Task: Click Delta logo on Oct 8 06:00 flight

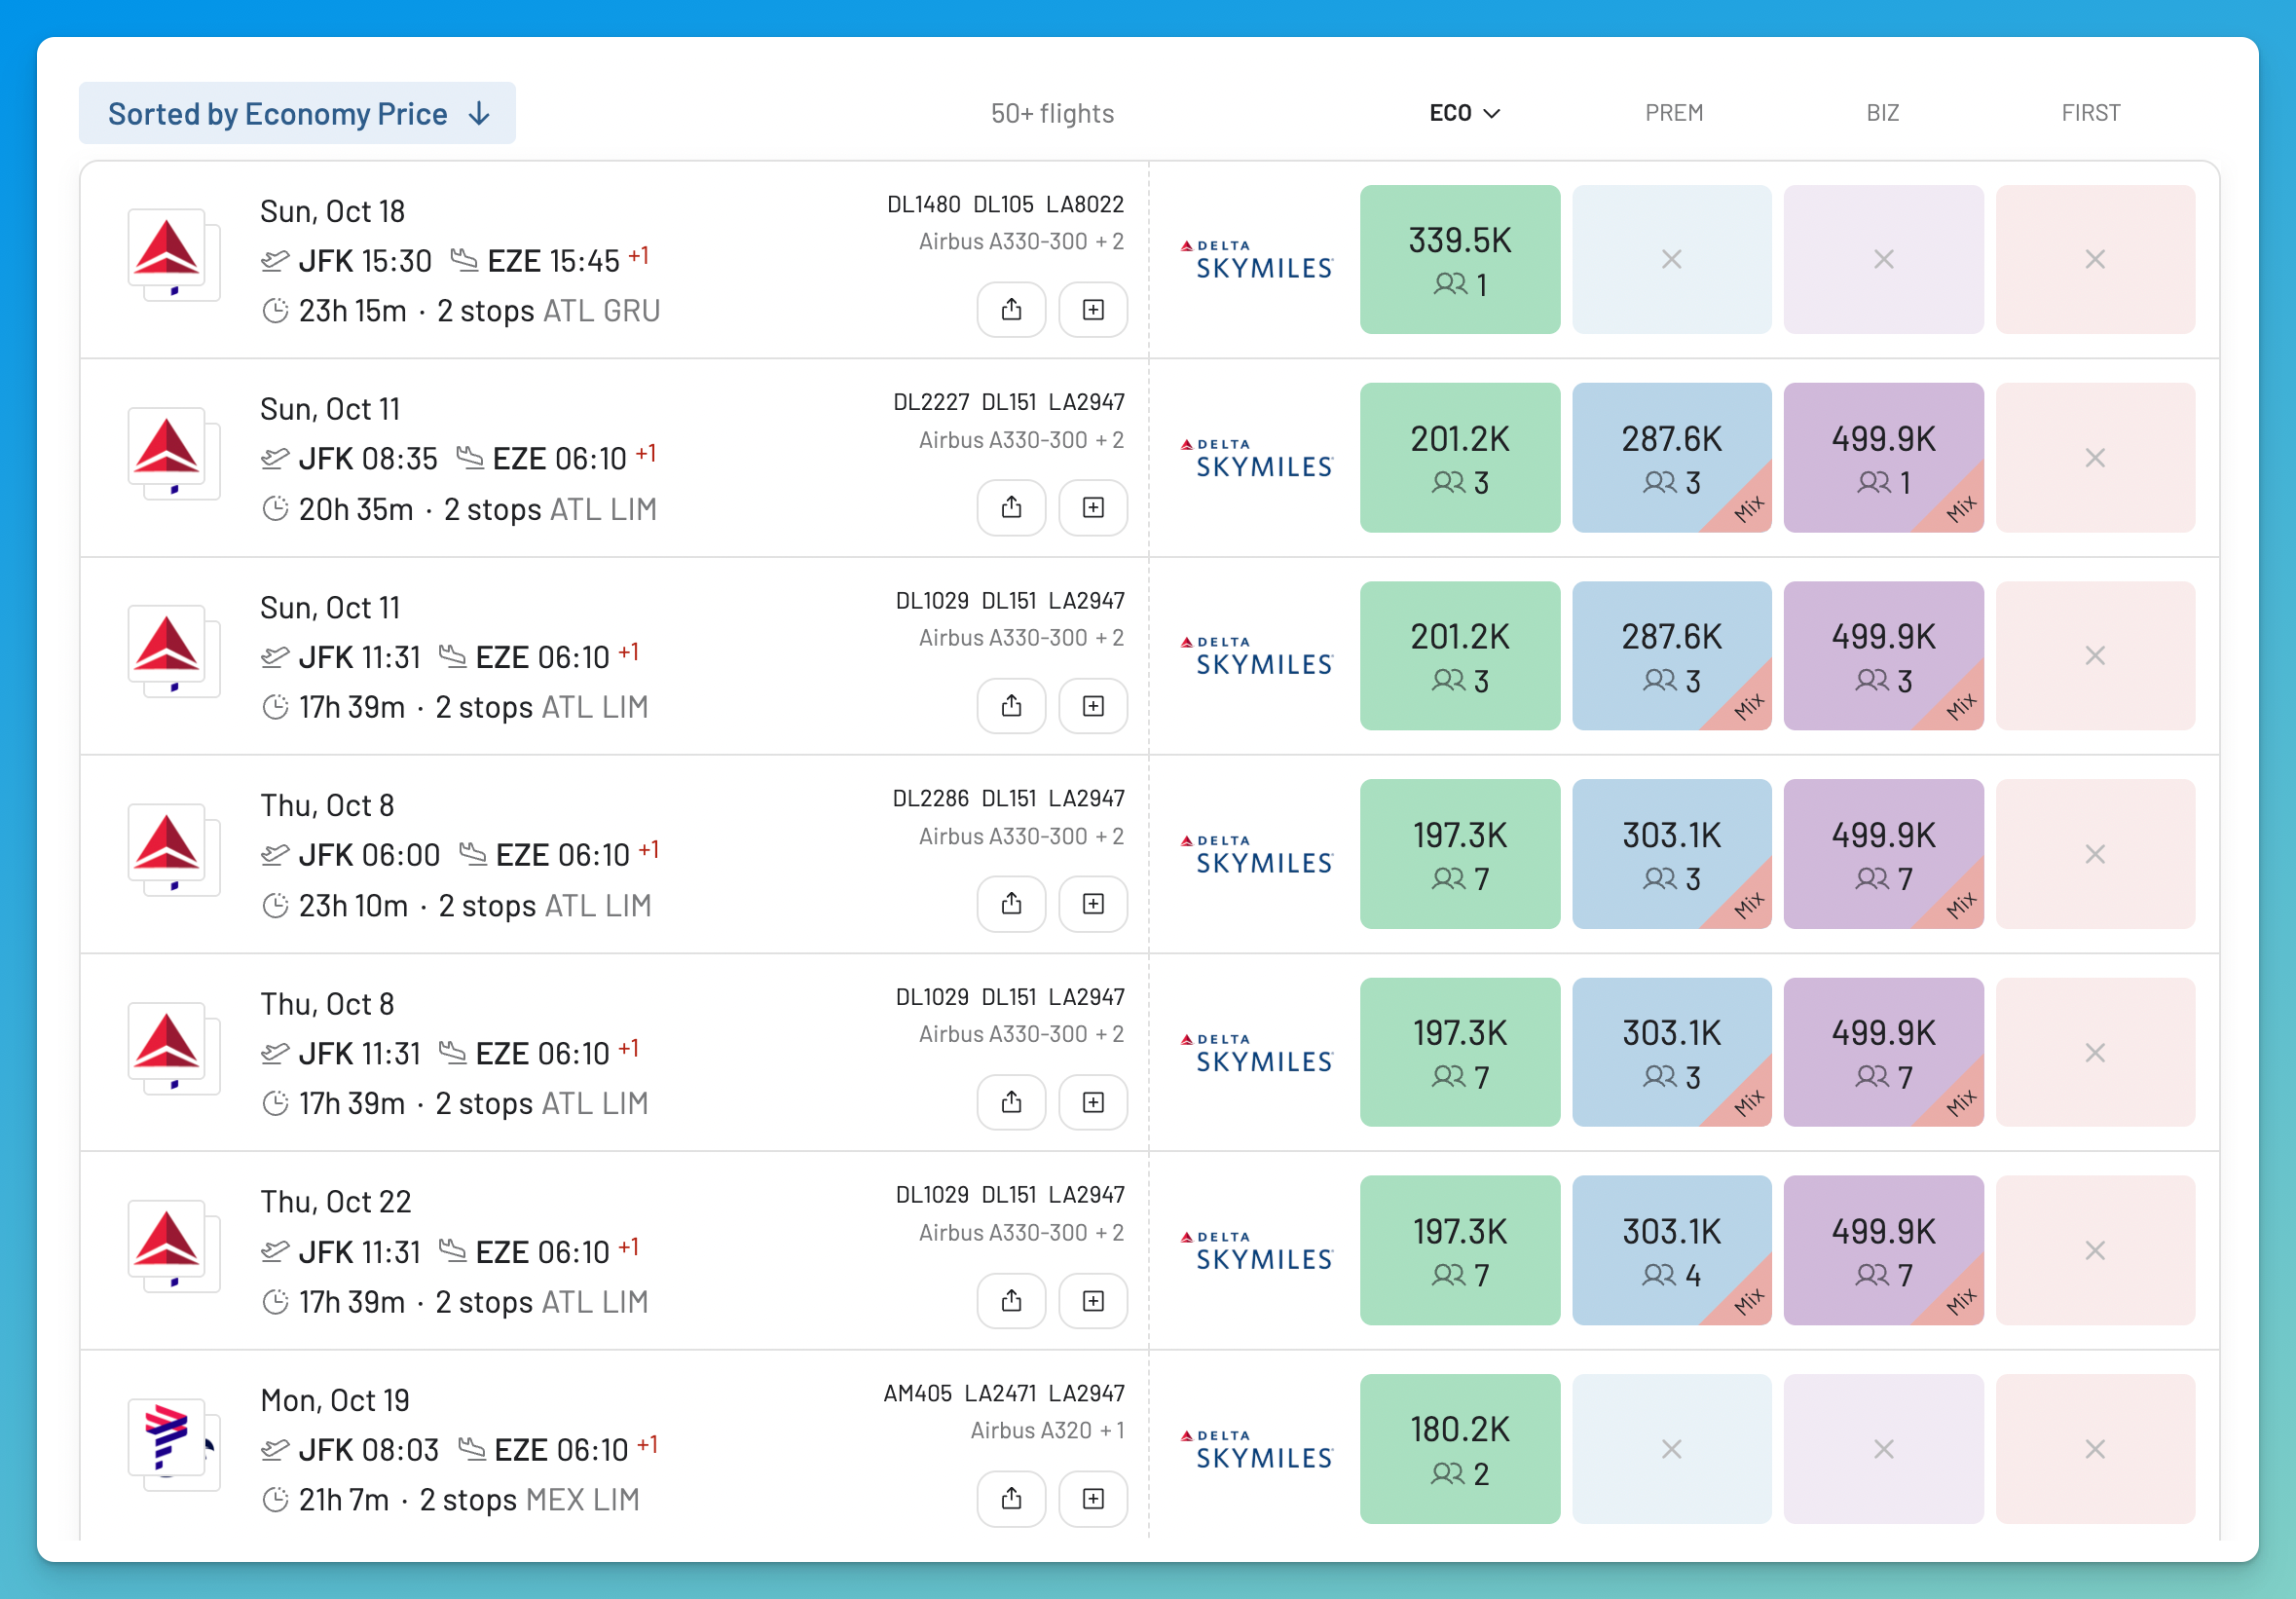Action: tap(167, 842)
